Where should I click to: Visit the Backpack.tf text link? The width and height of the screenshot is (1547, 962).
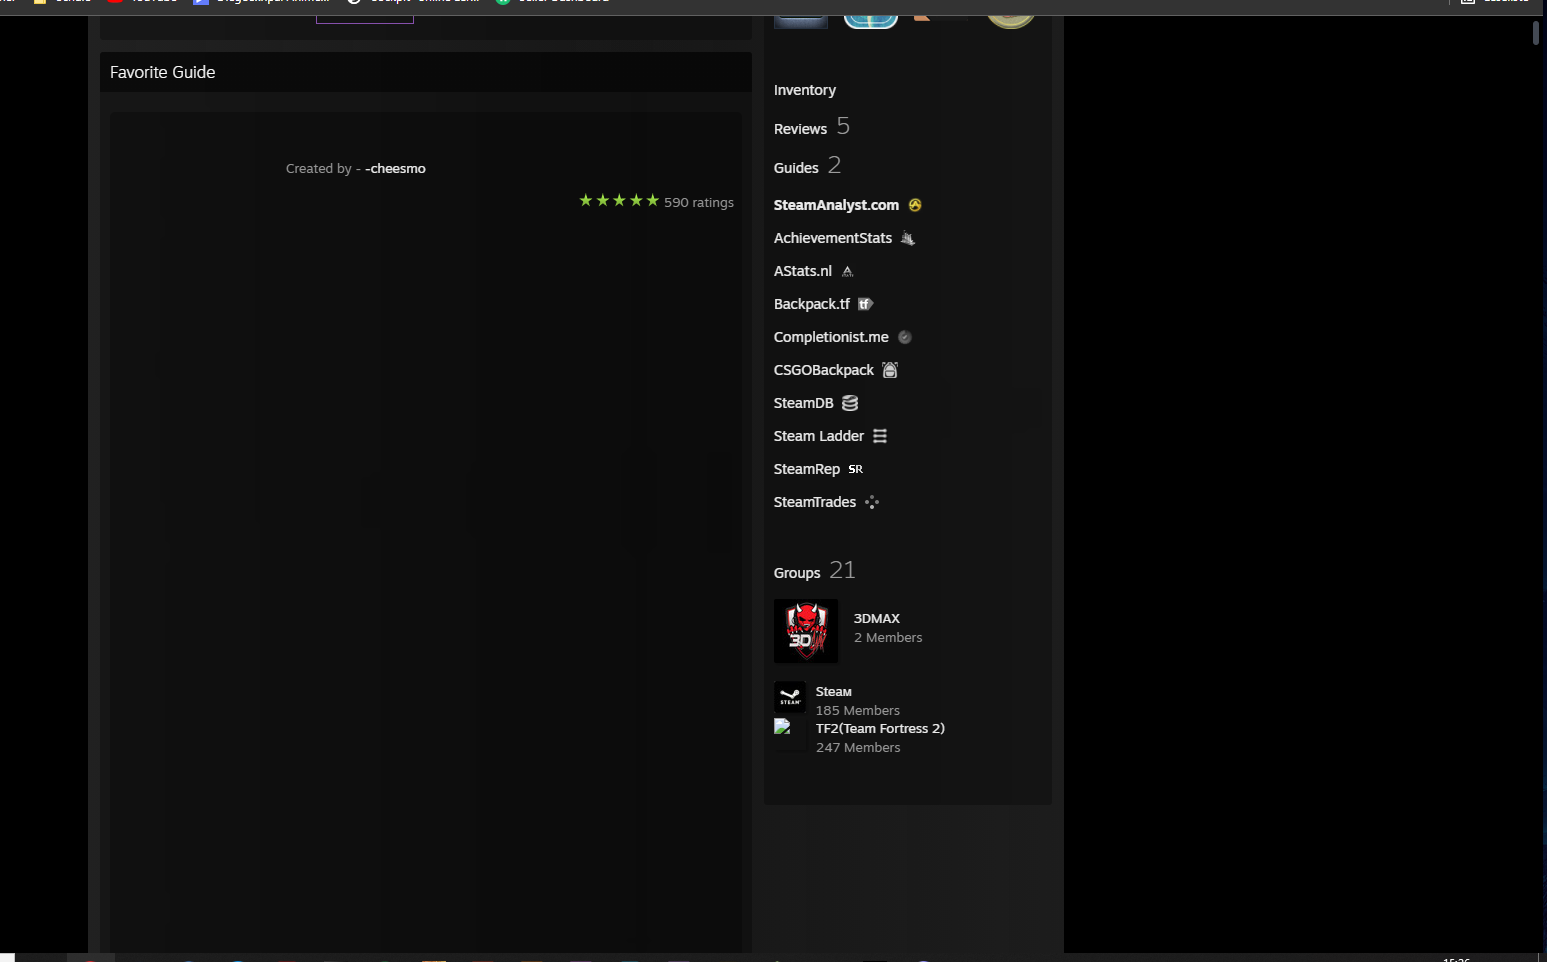coord(812,304)
